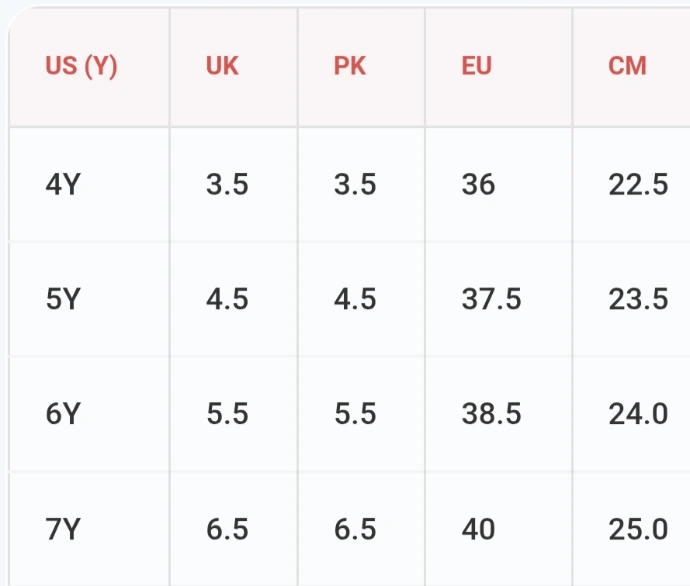Click the 23.5 CM cell
This screenshot has width=690, height=586.
(x=638, y=299)
